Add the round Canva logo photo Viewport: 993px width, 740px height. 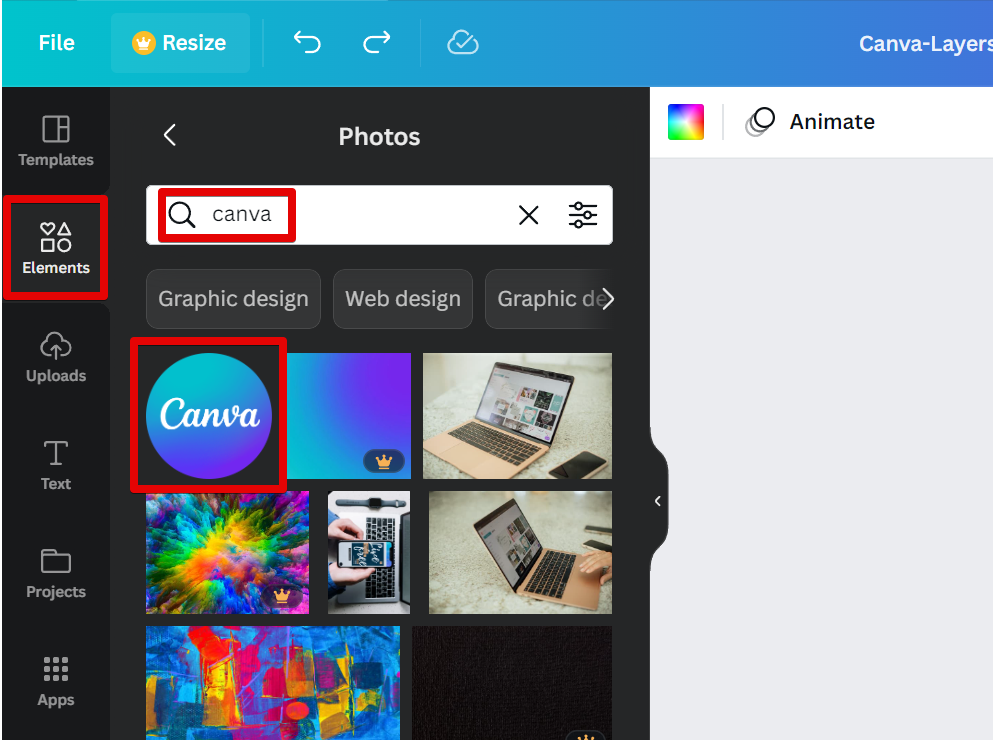pyautogui.click(x=209, y=416)
